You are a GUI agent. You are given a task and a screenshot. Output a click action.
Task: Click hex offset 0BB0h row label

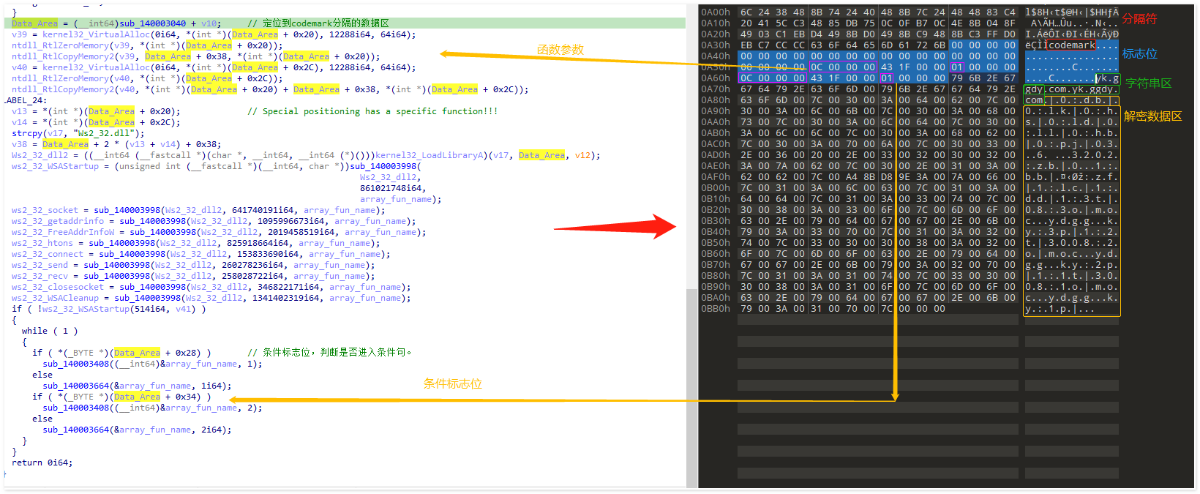click(714, 308)
